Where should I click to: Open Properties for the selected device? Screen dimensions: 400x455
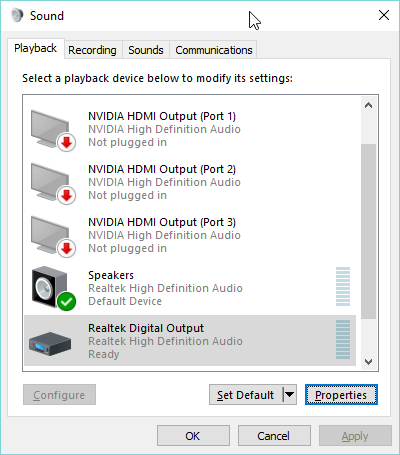[341, 395]
